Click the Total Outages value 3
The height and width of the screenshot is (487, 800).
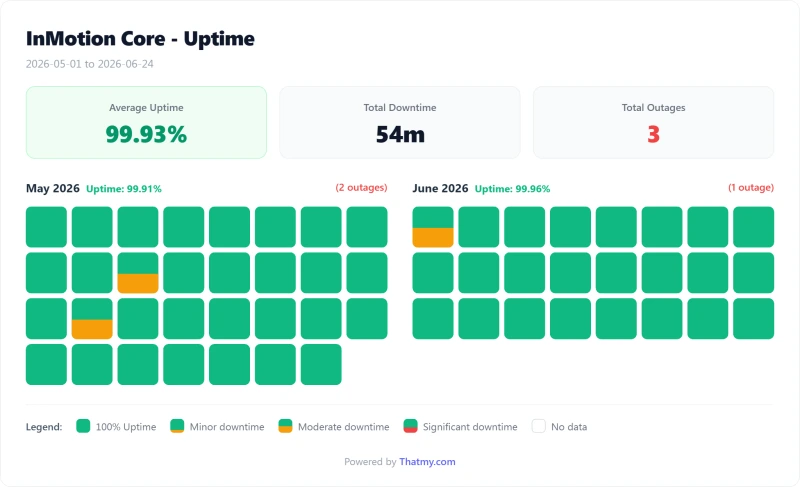654,135
